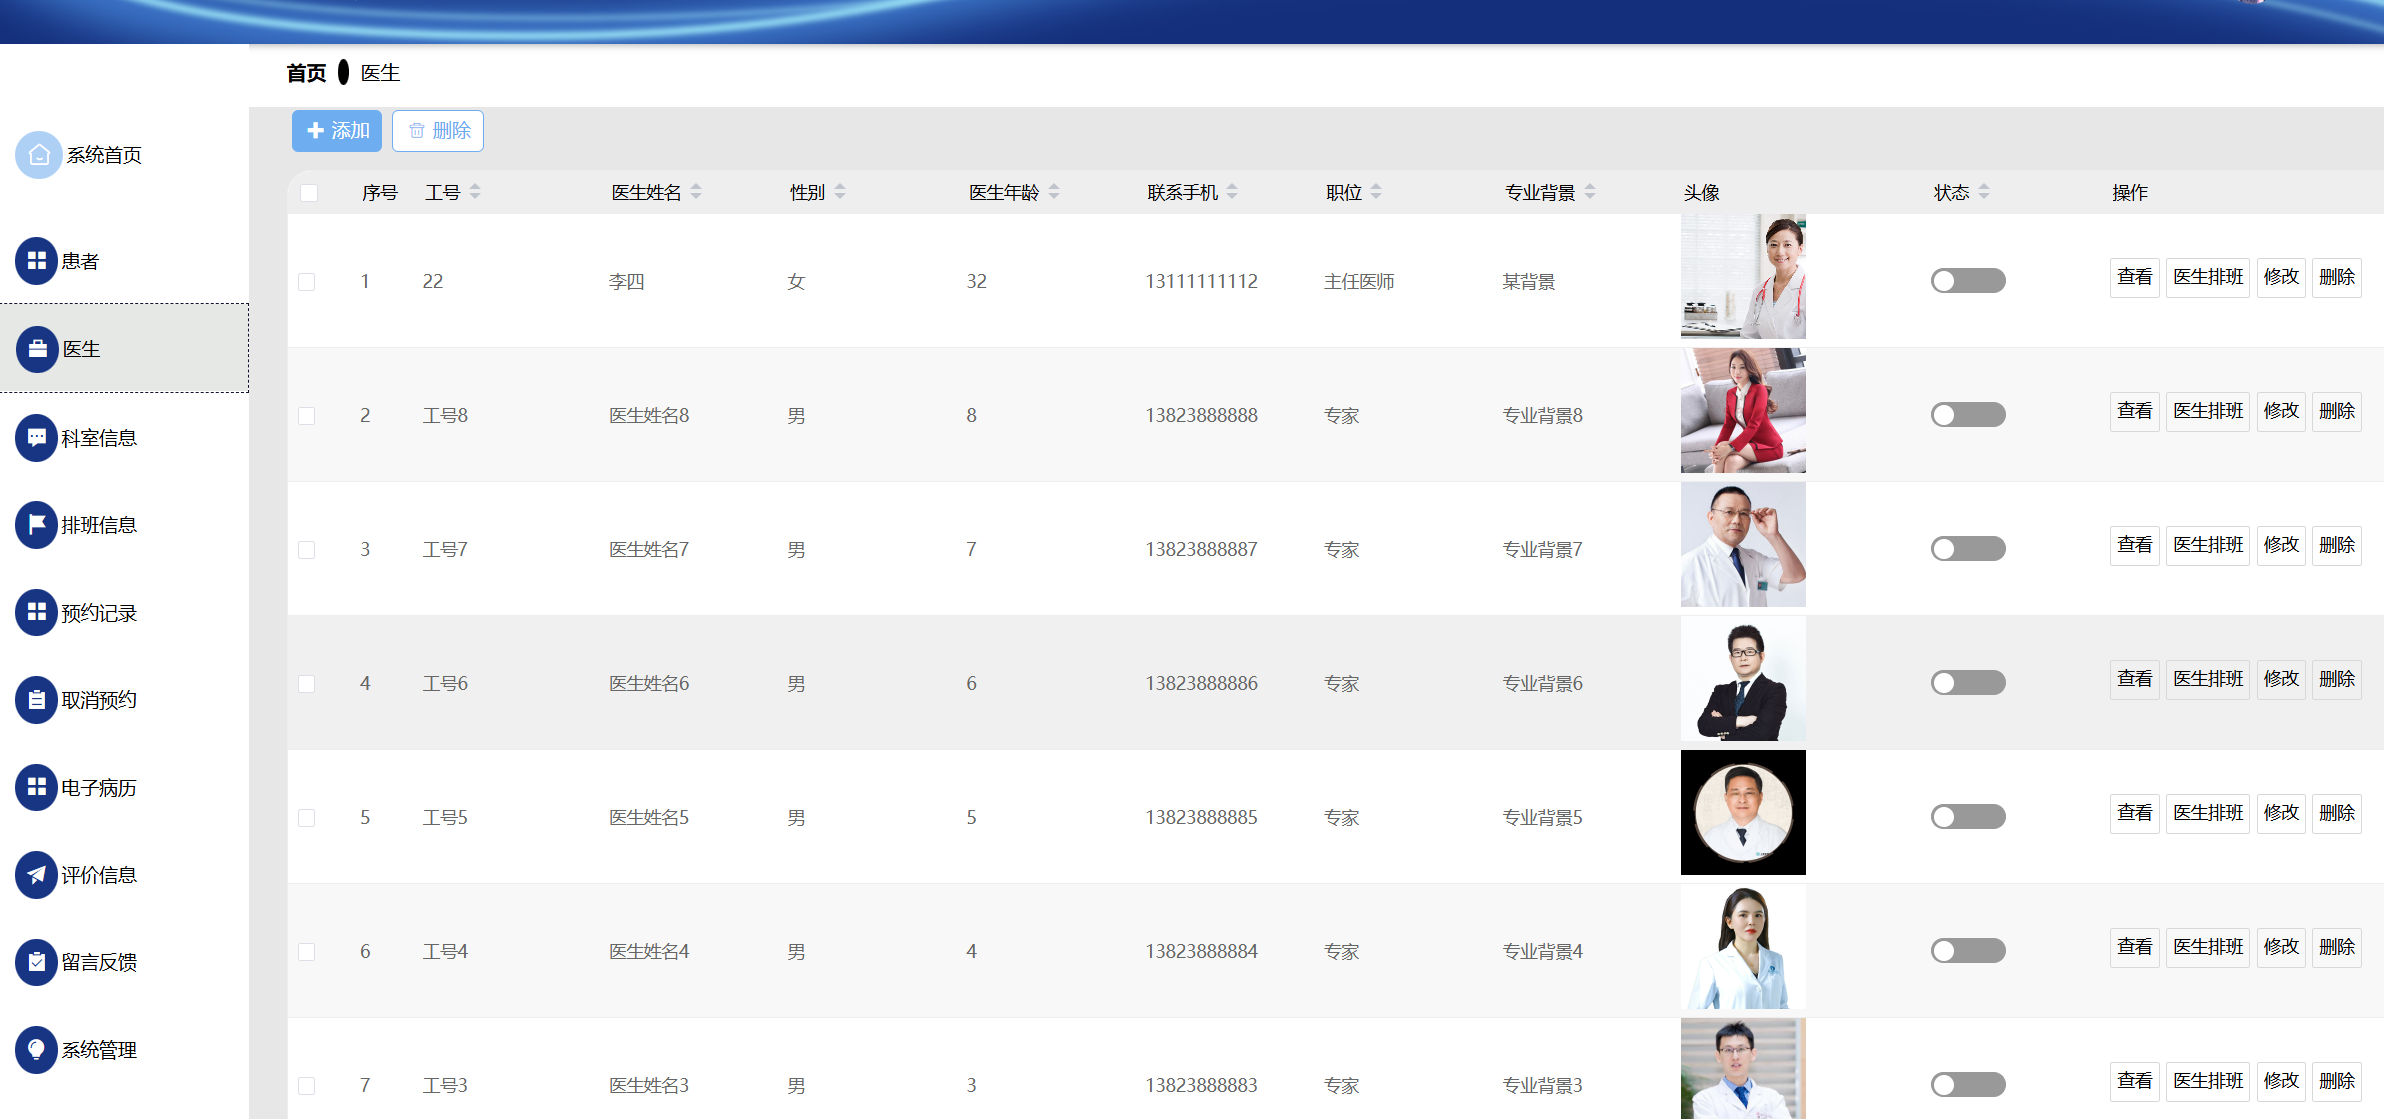Tick the select-all checkbox in header
The width and height of the screenshot is (2384, 1119).
tap(309, 193)
